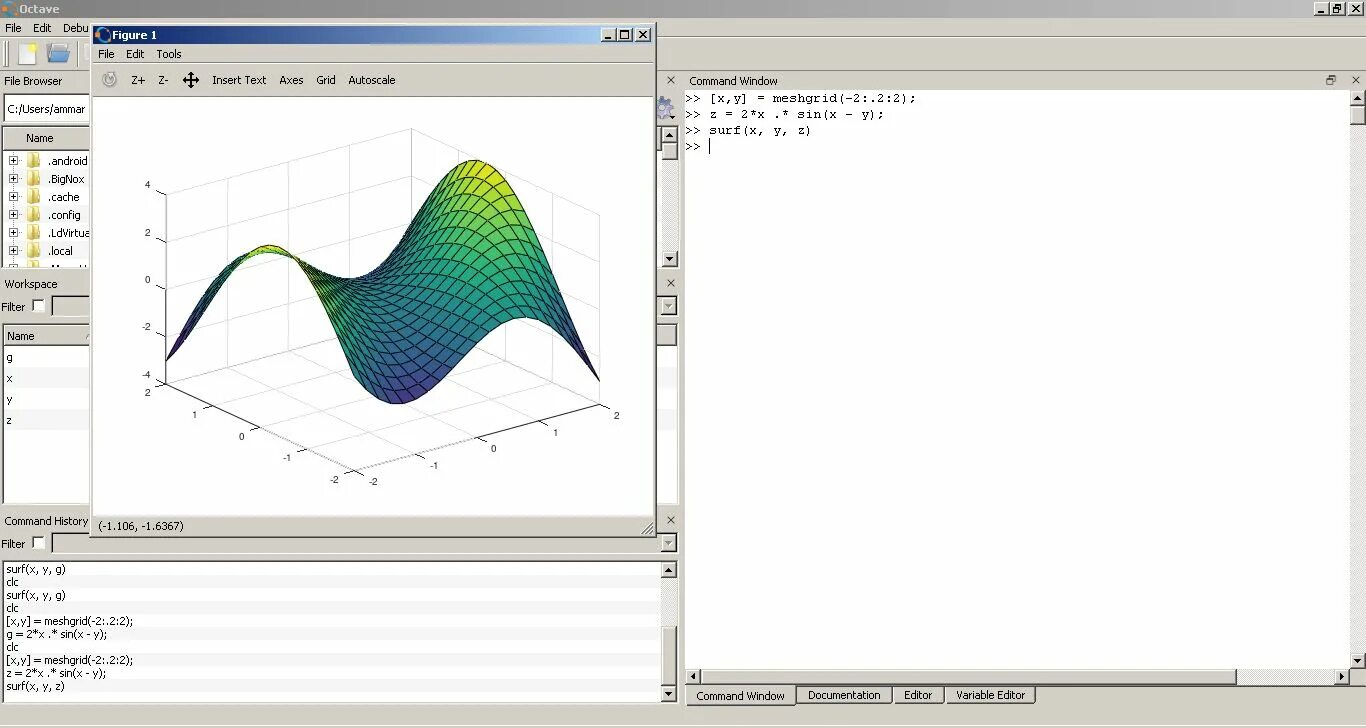Click Command Window horizontal scroll right arrow
Image resolution: width=1366 pixels, height=728 pixels.
click(1341, 676)
